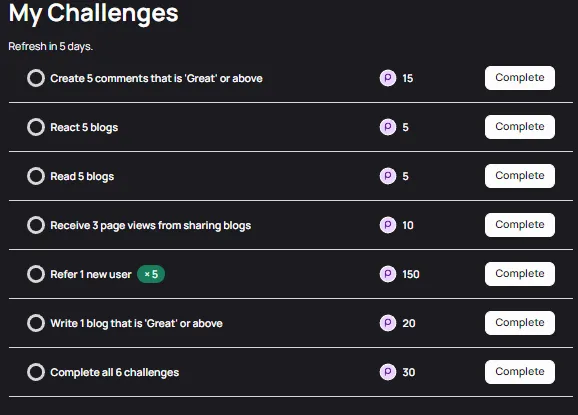Complete the React 5 blogs challenge
The width and height of the screenshot is (578, 415).
point(520,127)
